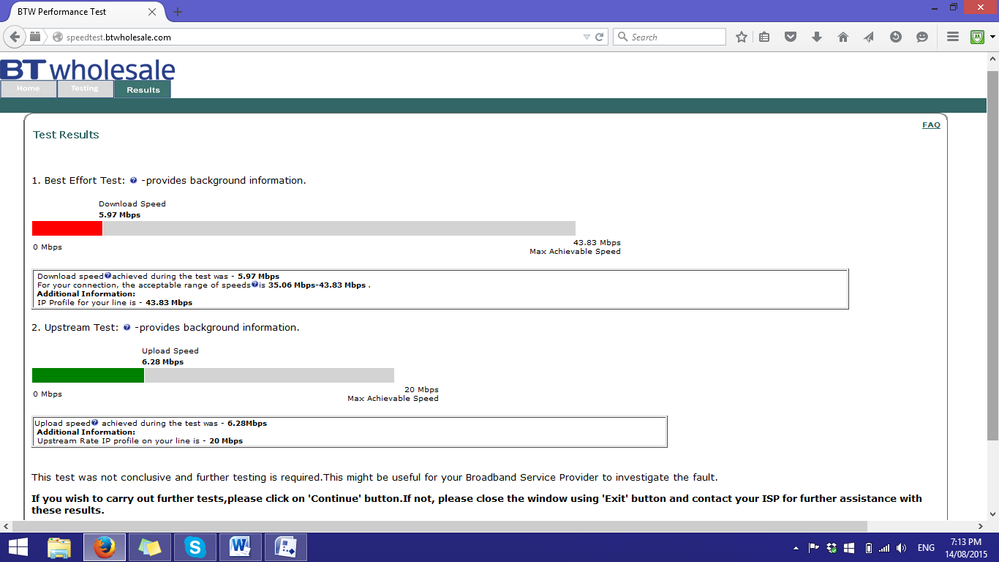
Task: Click the circular history arrow icon in toolbar
Action: coord(896,37)
